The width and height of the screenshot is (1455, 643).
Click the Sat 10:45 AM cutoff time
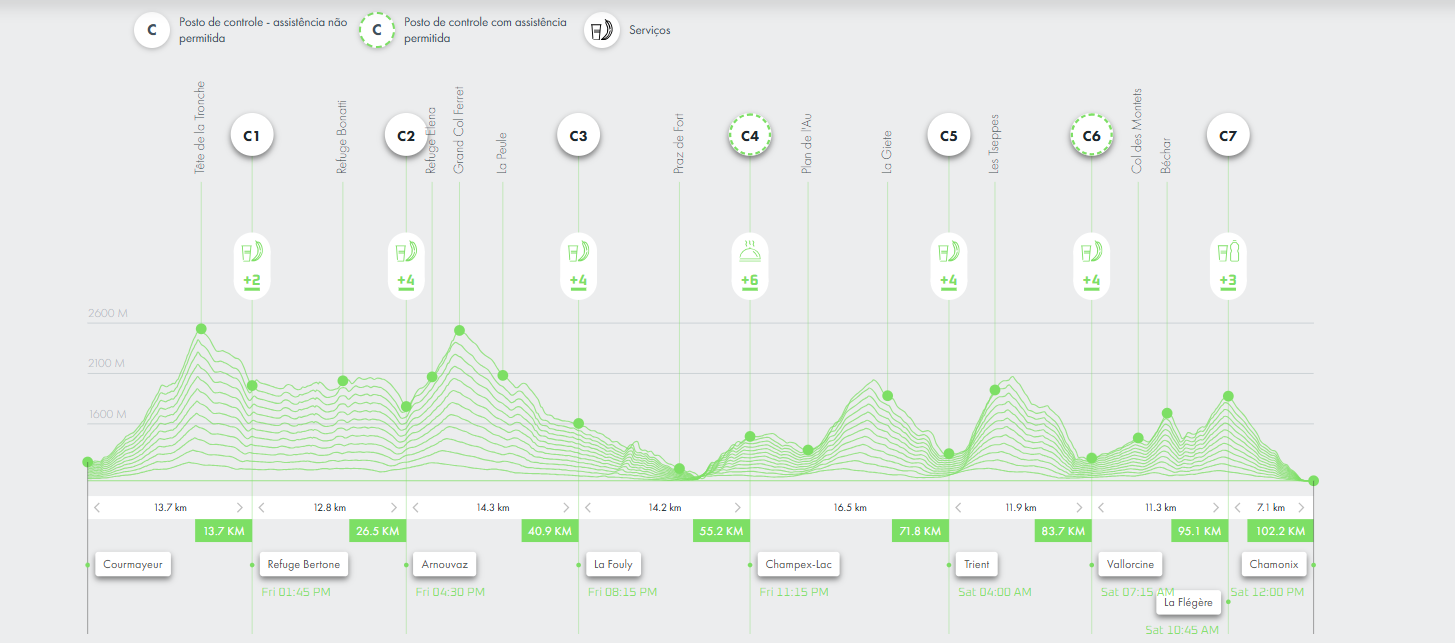click(1182, 630)
